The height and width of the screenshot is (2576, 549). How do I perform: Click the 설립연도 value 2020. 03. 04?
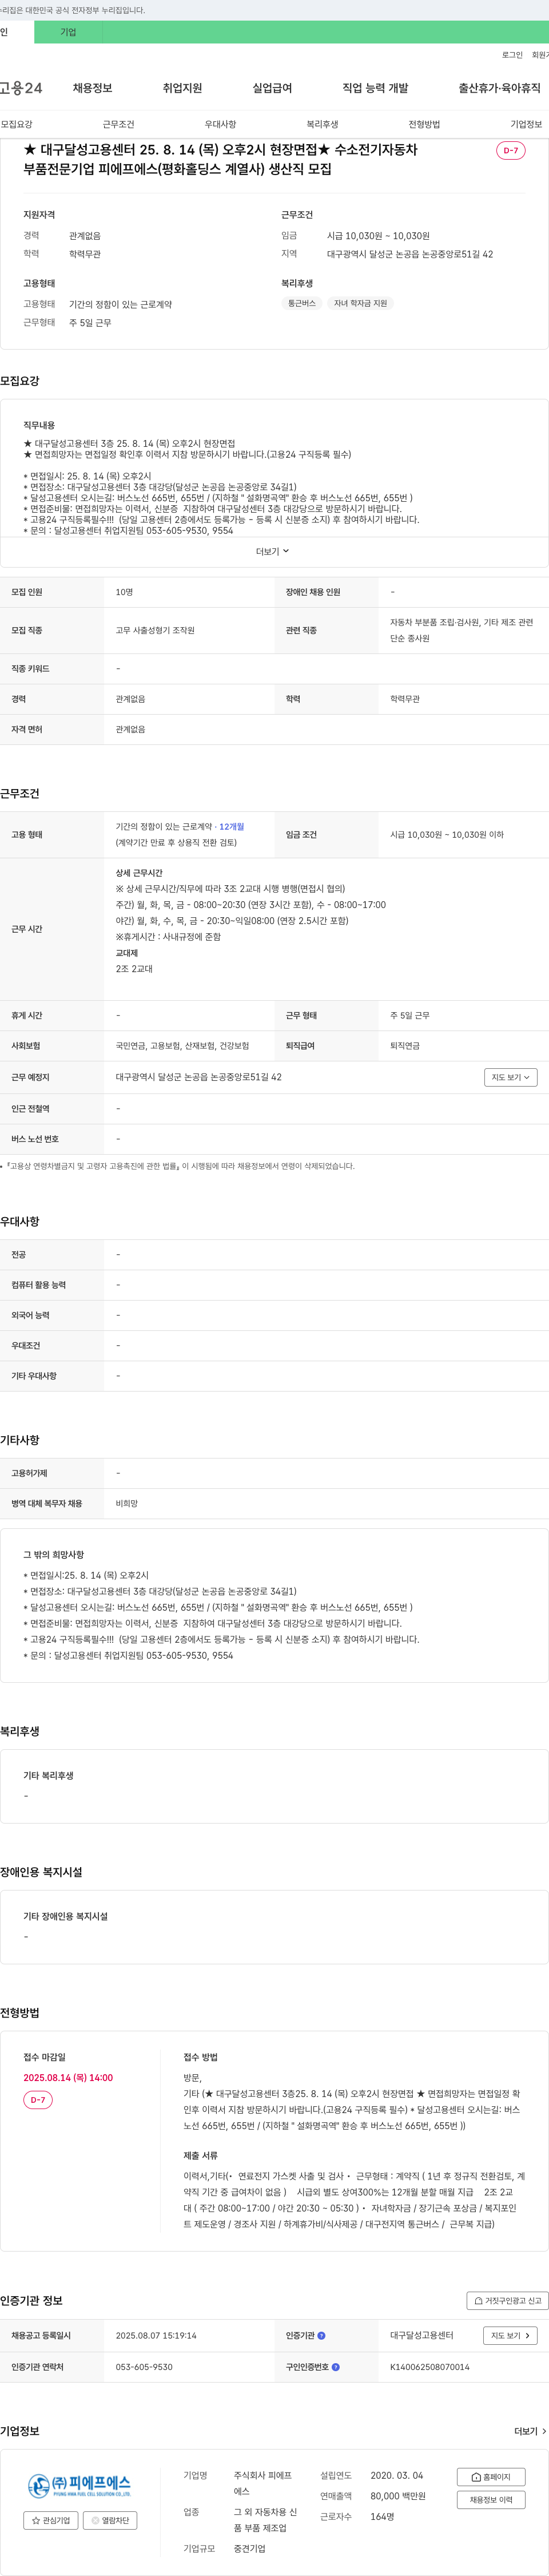396,2475
